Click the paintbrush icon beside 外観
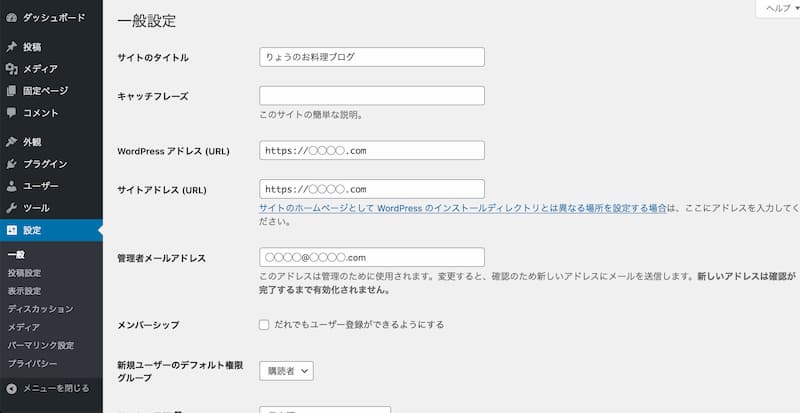This screenshot has width=800, height=413. coord(12,142)
